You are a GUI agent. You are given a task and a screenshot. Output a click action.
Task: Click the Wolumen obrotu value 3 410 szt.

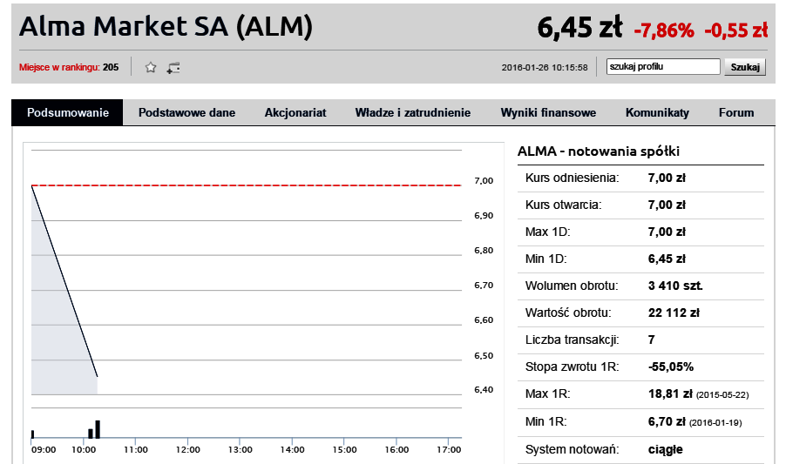click(675, 286)
